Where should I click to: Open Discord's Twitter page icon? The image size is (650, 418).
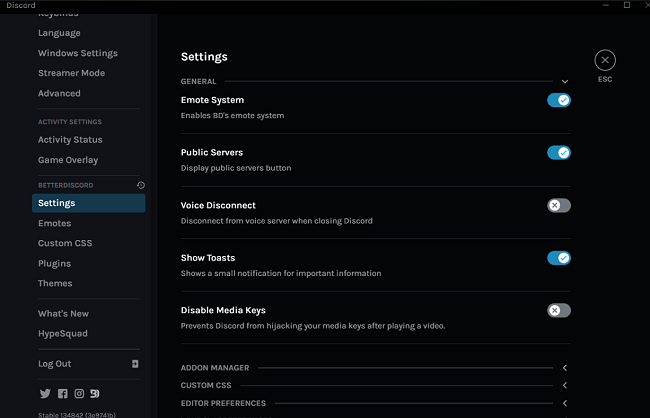pos(45,394)
